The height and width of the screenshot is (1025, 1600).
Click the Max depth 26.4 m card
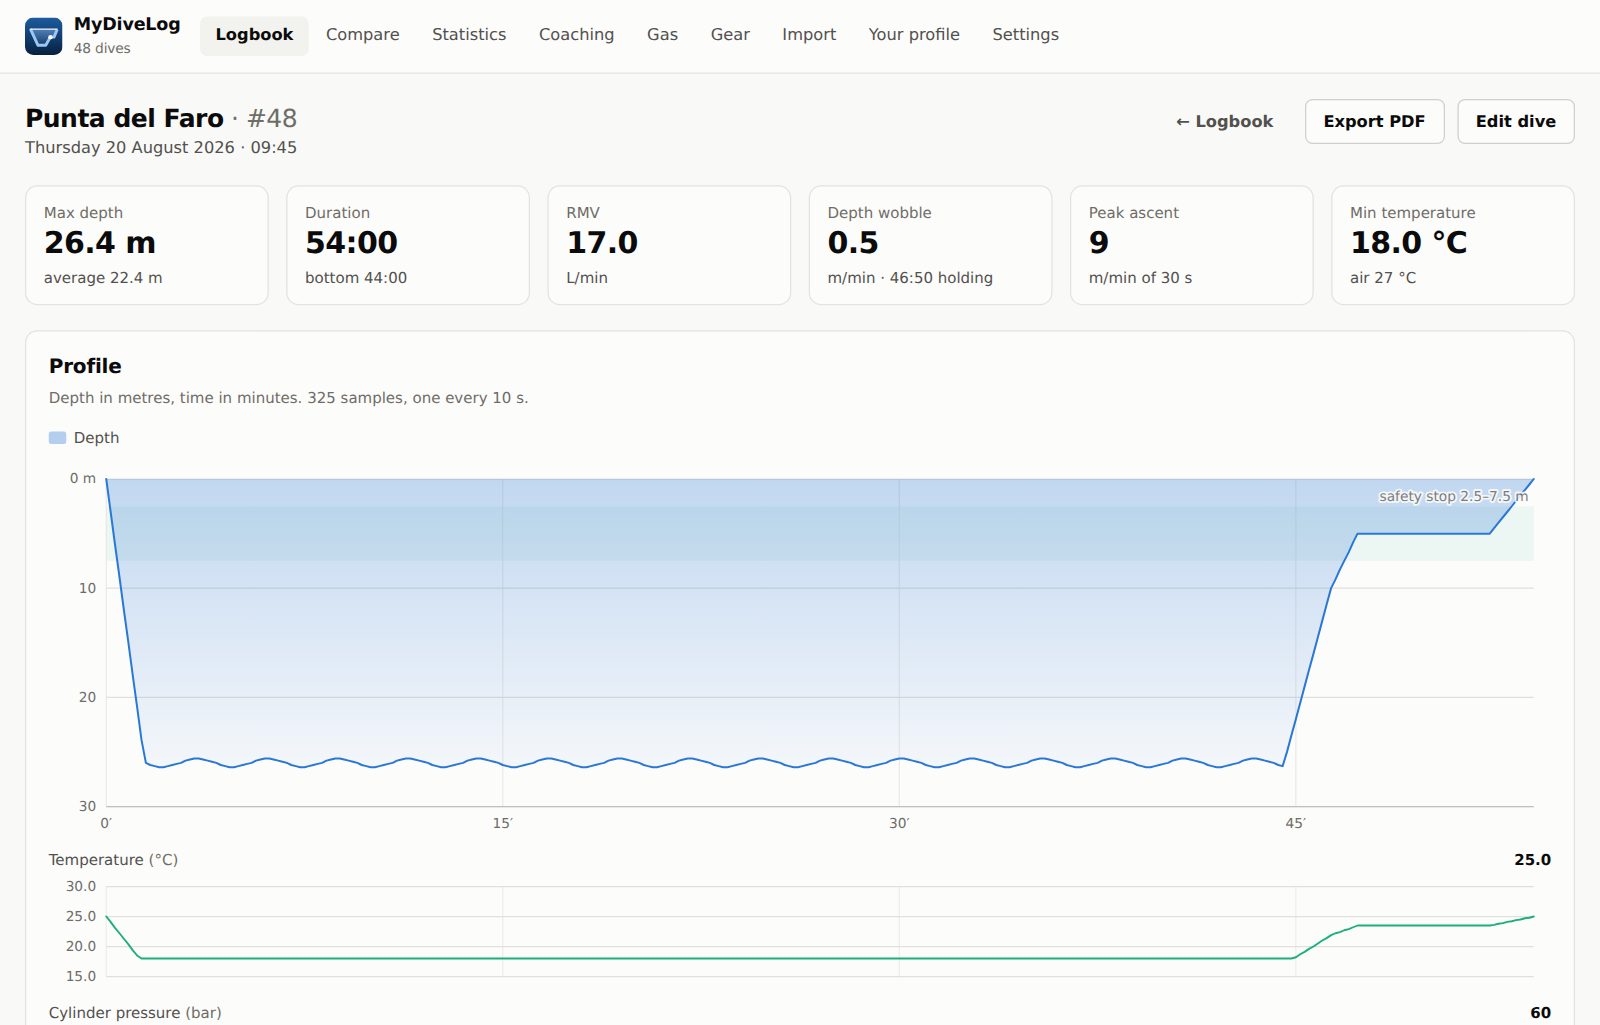click(x=147, y=245)
